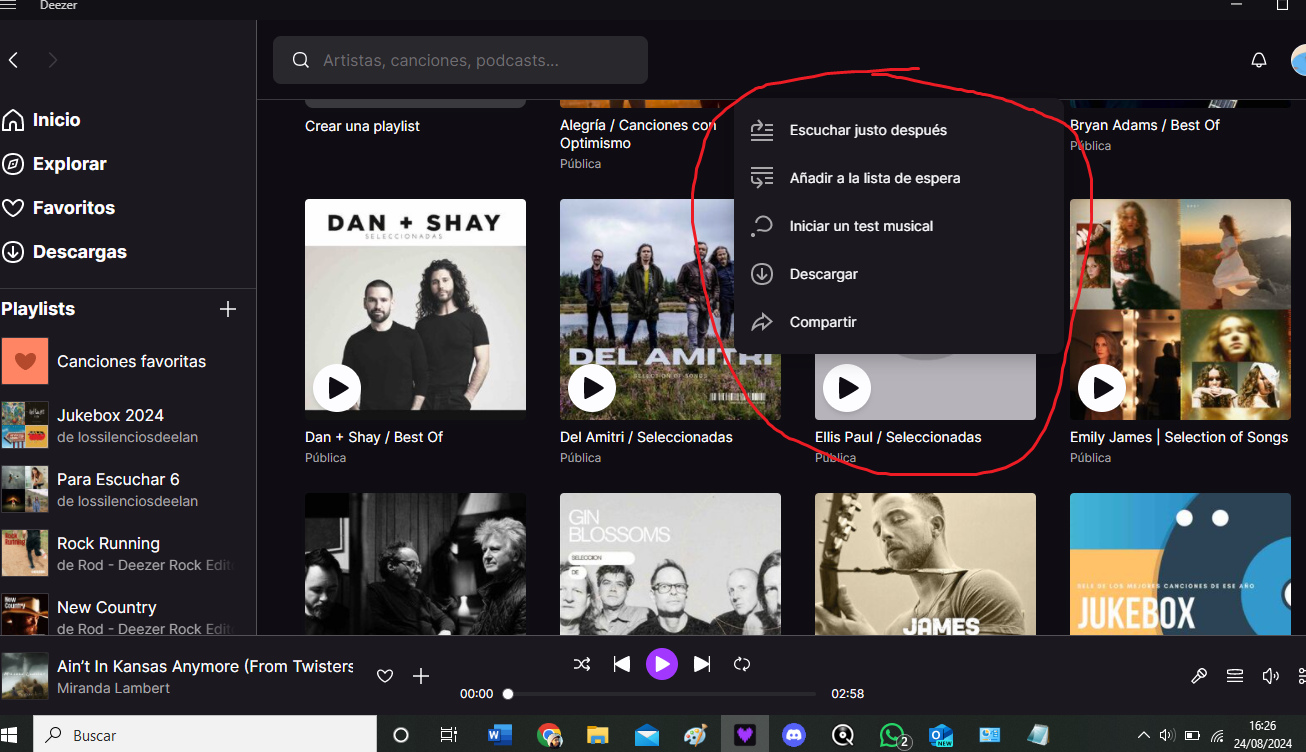Open Bryan Adams / Best Of title
Viewport: 1306px width, 752px height.
1145,125
